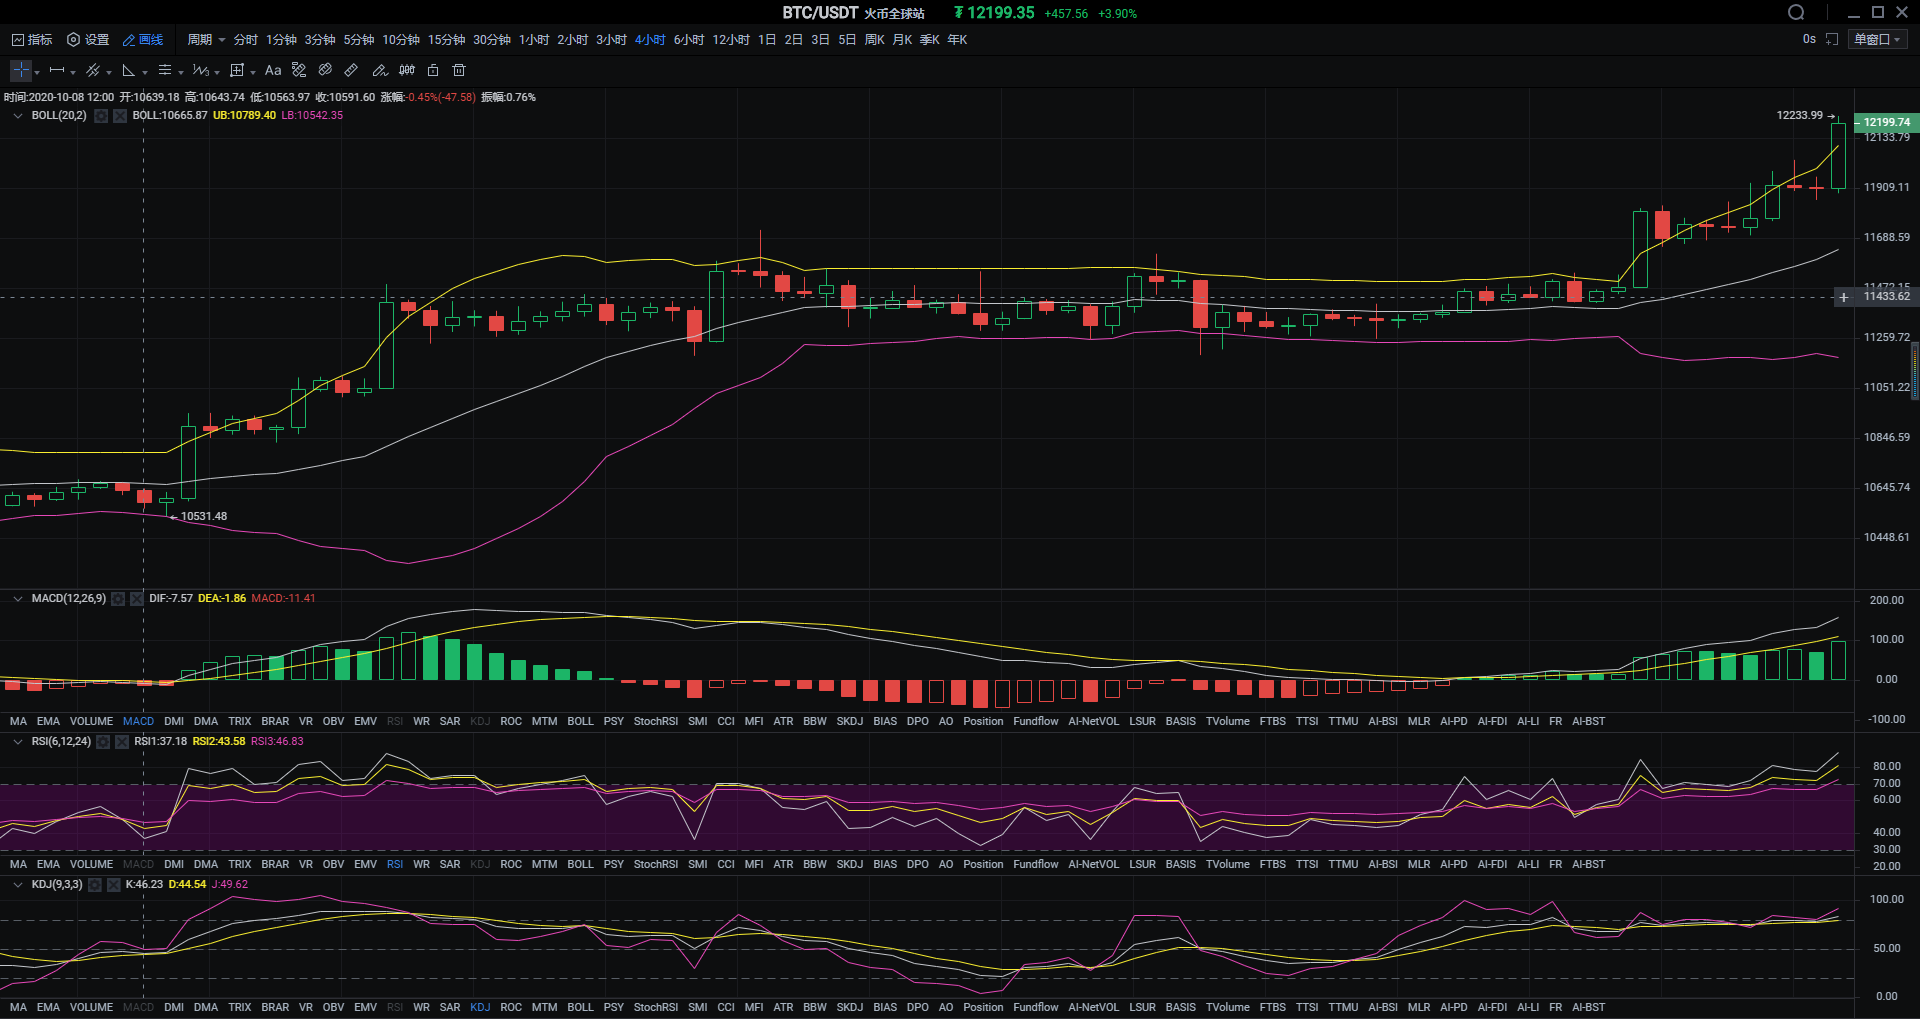The height and width of the screenshot is (1019, 1920).
Task: Switch timeframe to 1日
Action: (767, 40)
